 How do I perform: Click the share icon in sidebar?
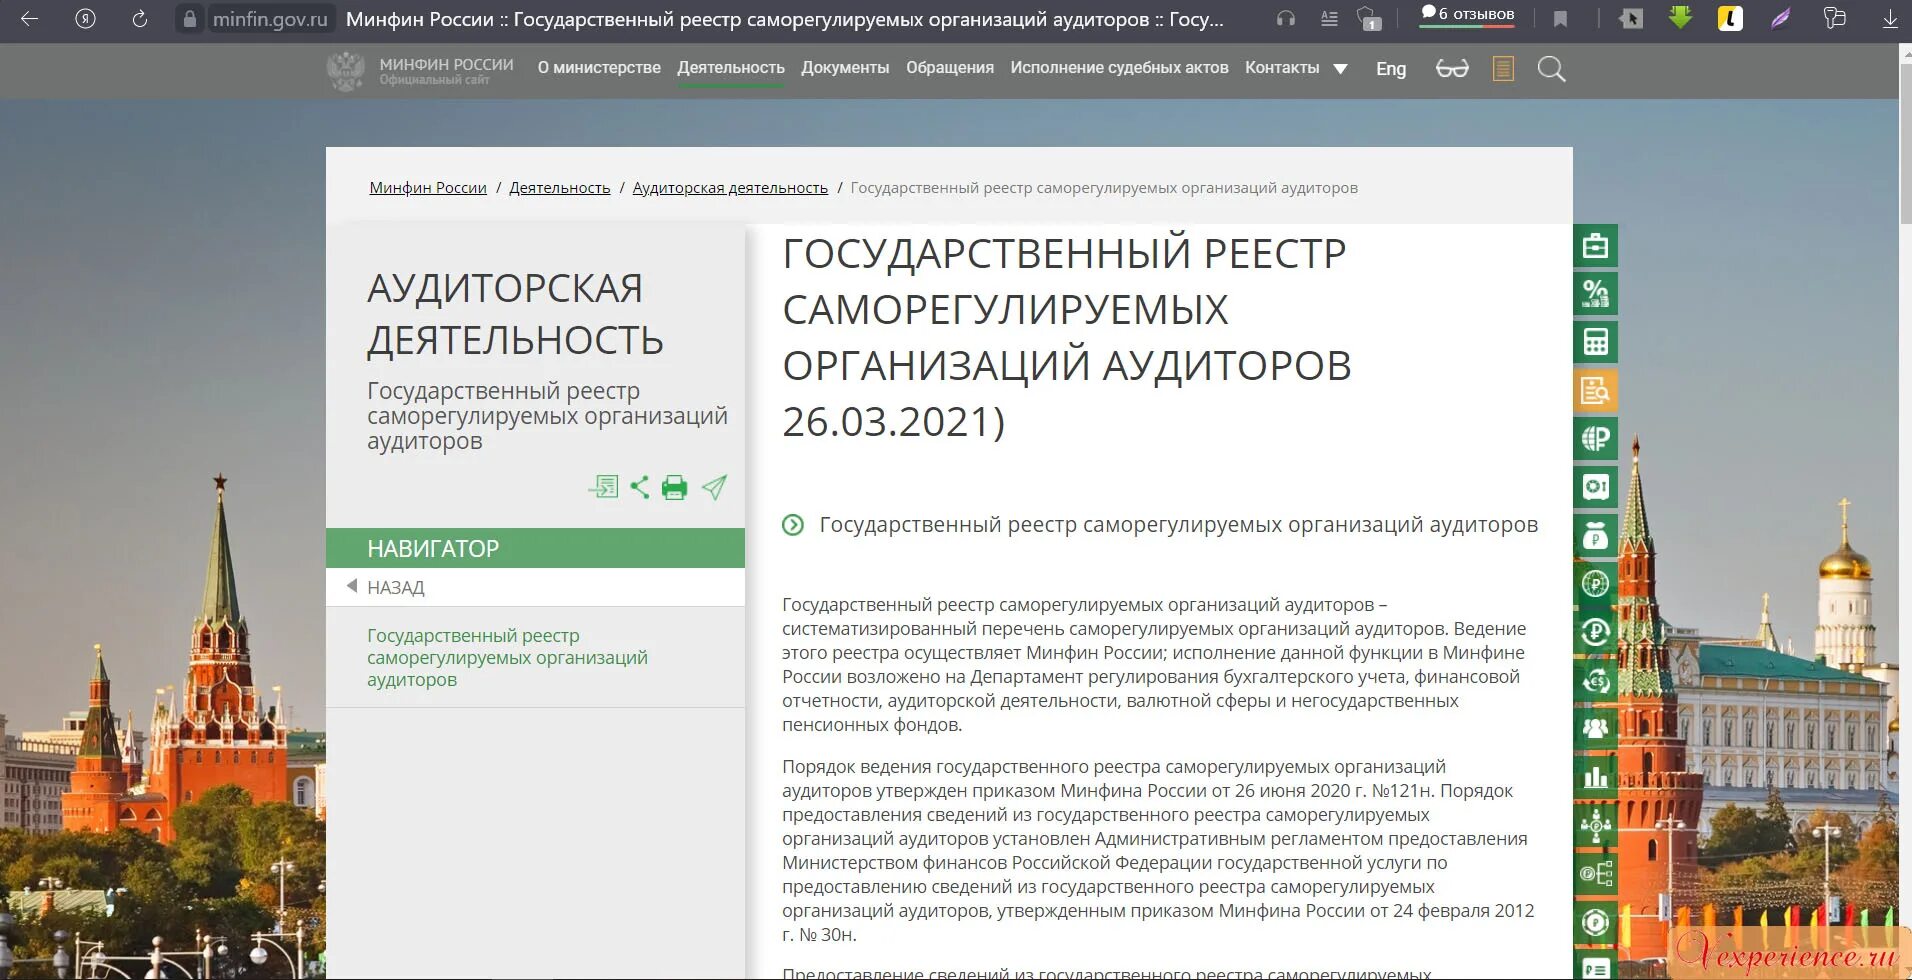pos(640,487)
